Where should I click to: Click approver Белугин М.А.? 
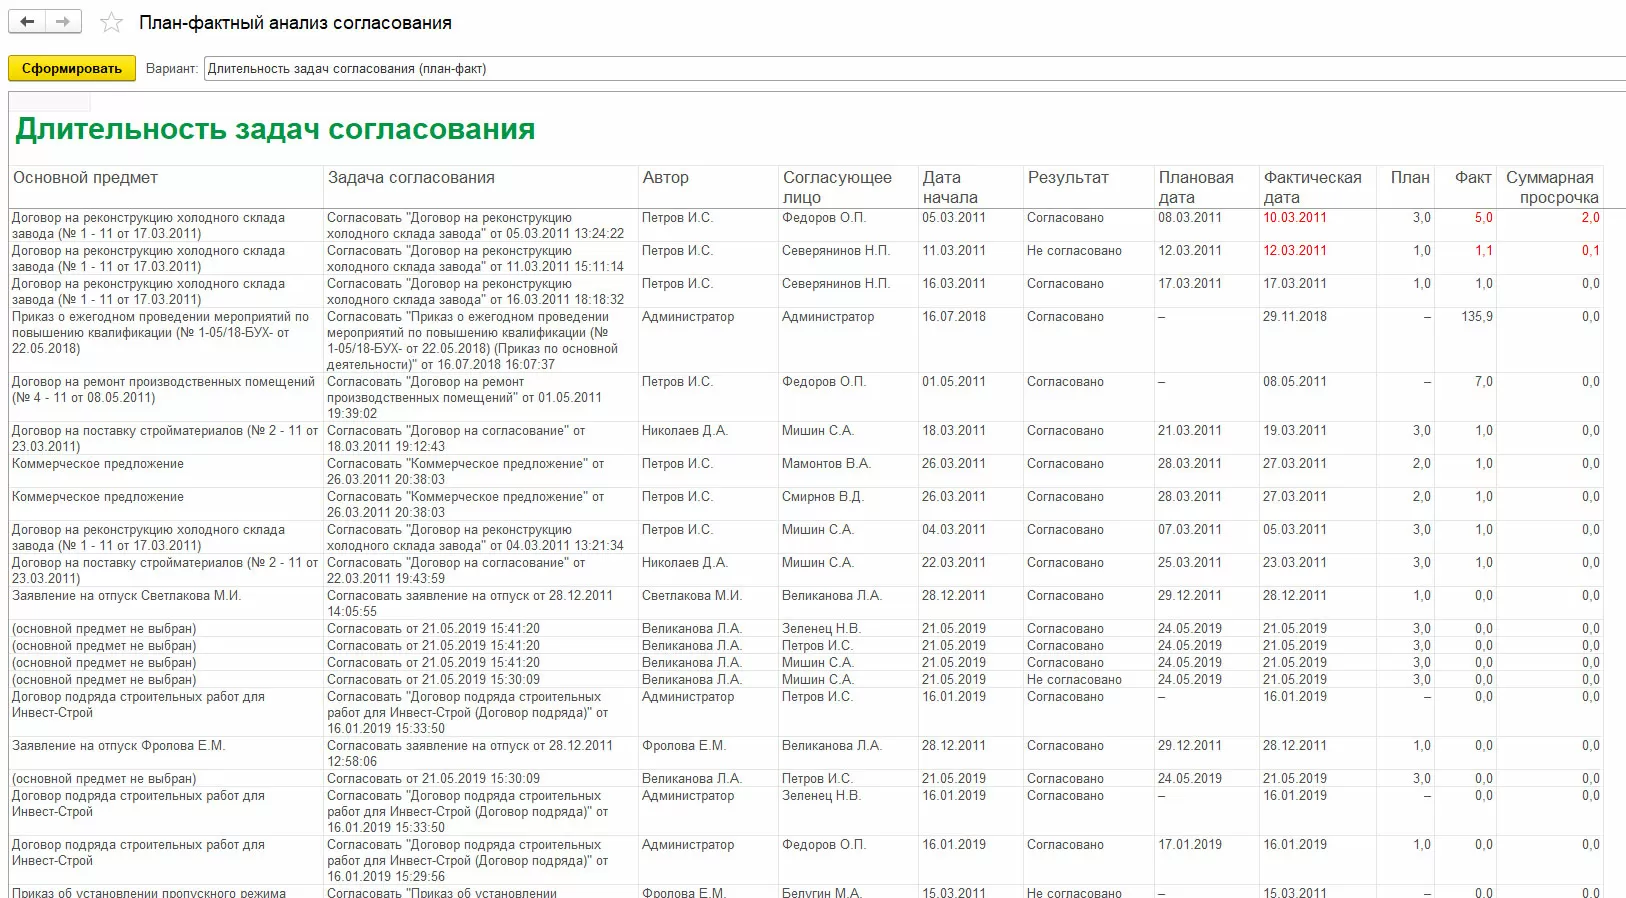(x=821, y=892)
